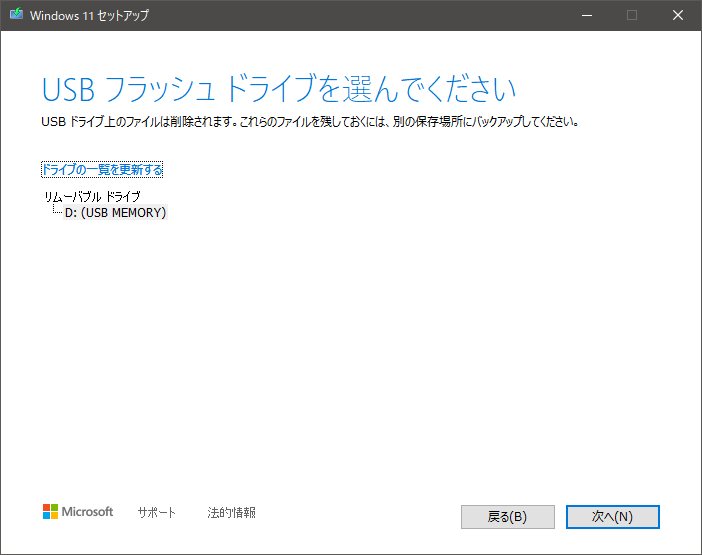Image resolution: width=702 pixels, height=555 pixels.
Task: Click the 次へ(N) button
Action: coord(612,517)
